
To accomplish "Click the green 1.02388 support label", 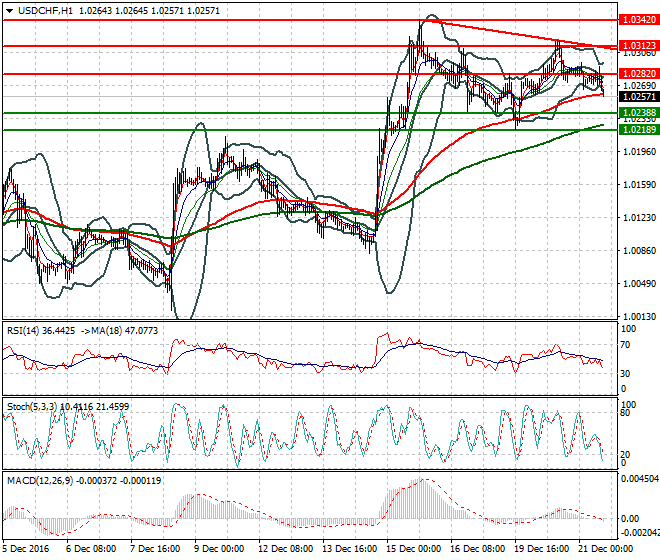I will click(x=639, y=112).
